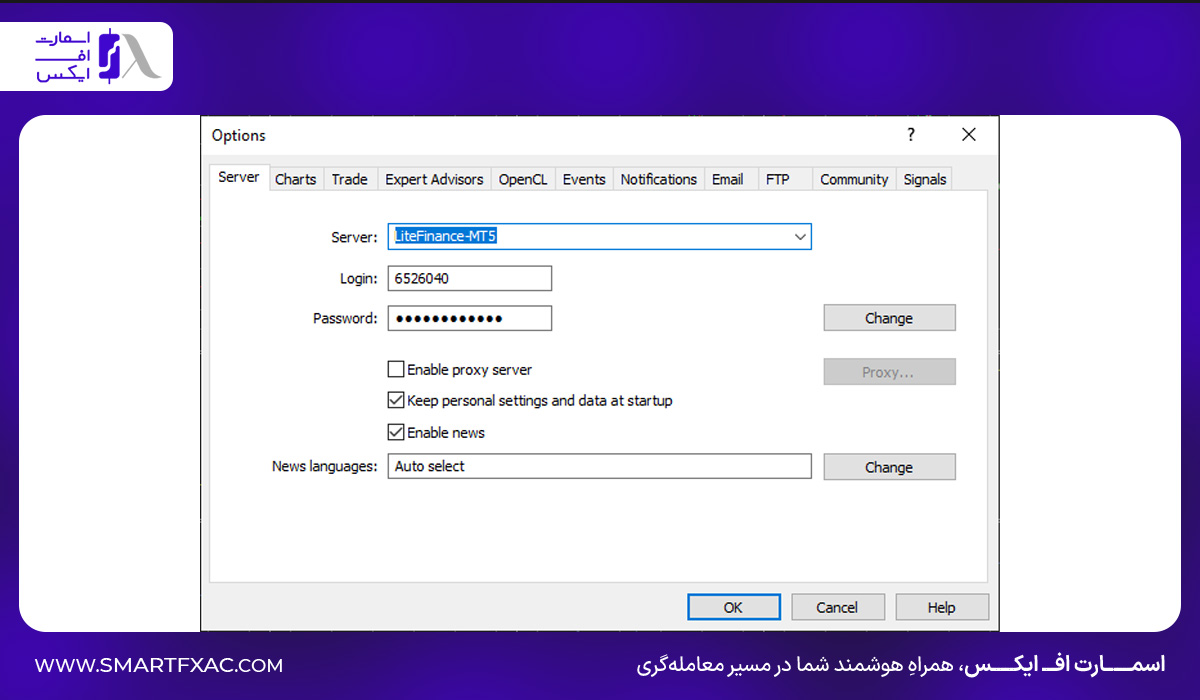
Task: Open the Trade tab
Action: [350, 179]
